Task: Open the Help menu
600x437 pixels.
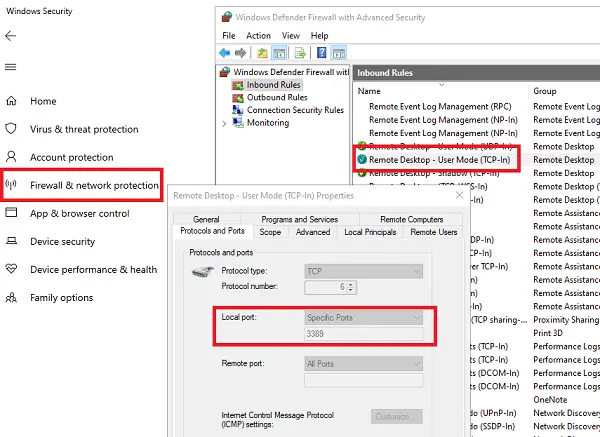Action: tap(320, 36)
